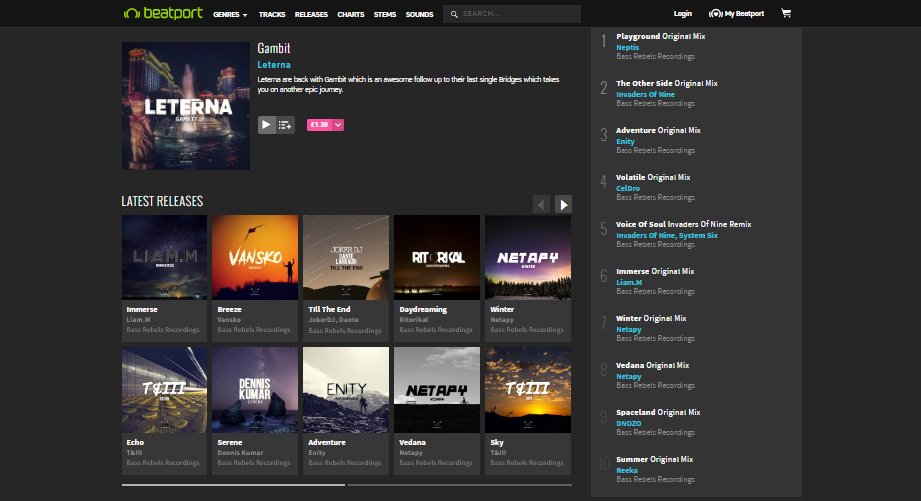This screenshot has height=501, width=921.
Task: Open the £1.30 price dropdown arrow
Action: coord(338,125)
